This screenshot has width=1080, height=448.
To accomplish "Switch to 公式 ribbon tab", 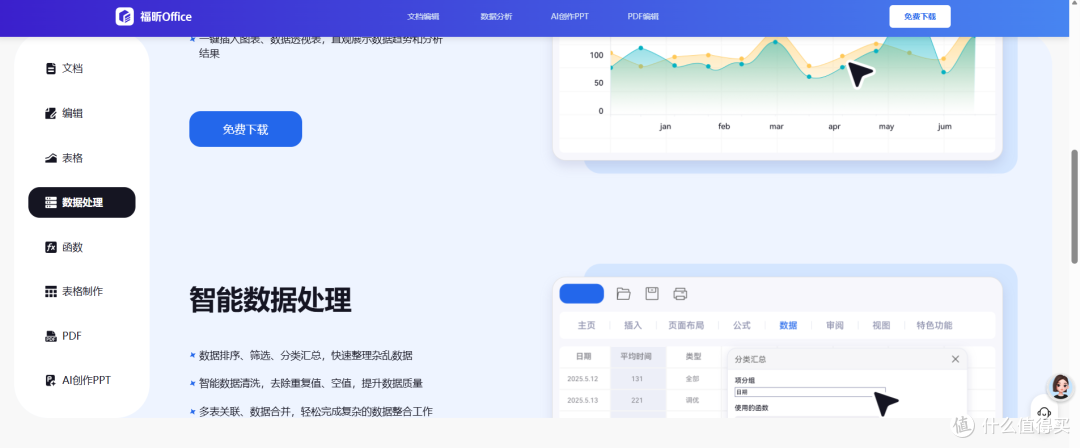I will click(741, 325).
